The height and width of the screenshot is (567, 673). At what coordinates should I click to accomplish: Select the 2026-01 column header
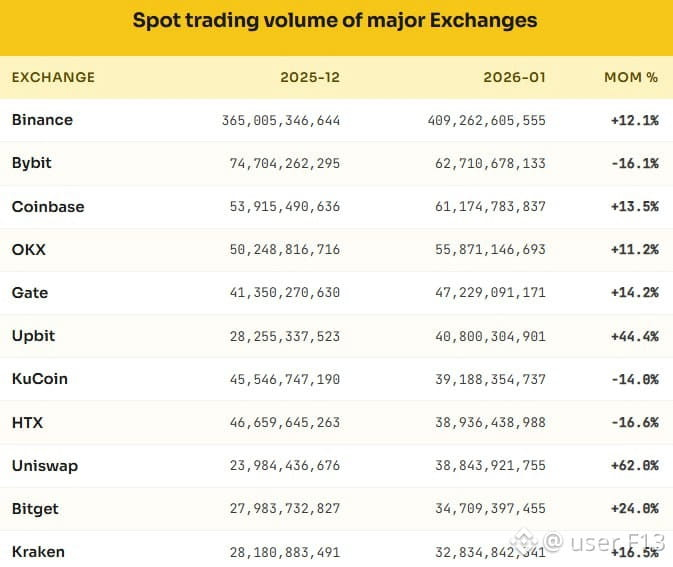tap(514, 77)
